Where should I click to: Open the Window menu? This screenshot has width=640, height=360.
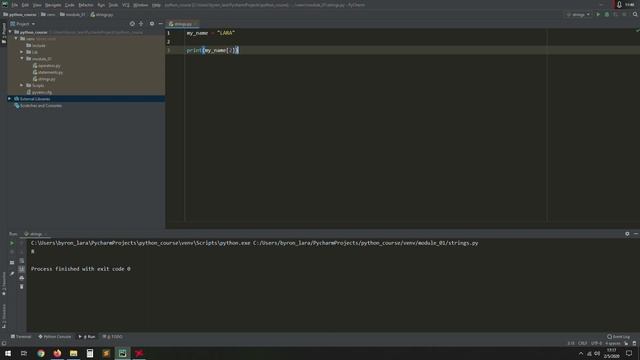(x=141, y=5)
